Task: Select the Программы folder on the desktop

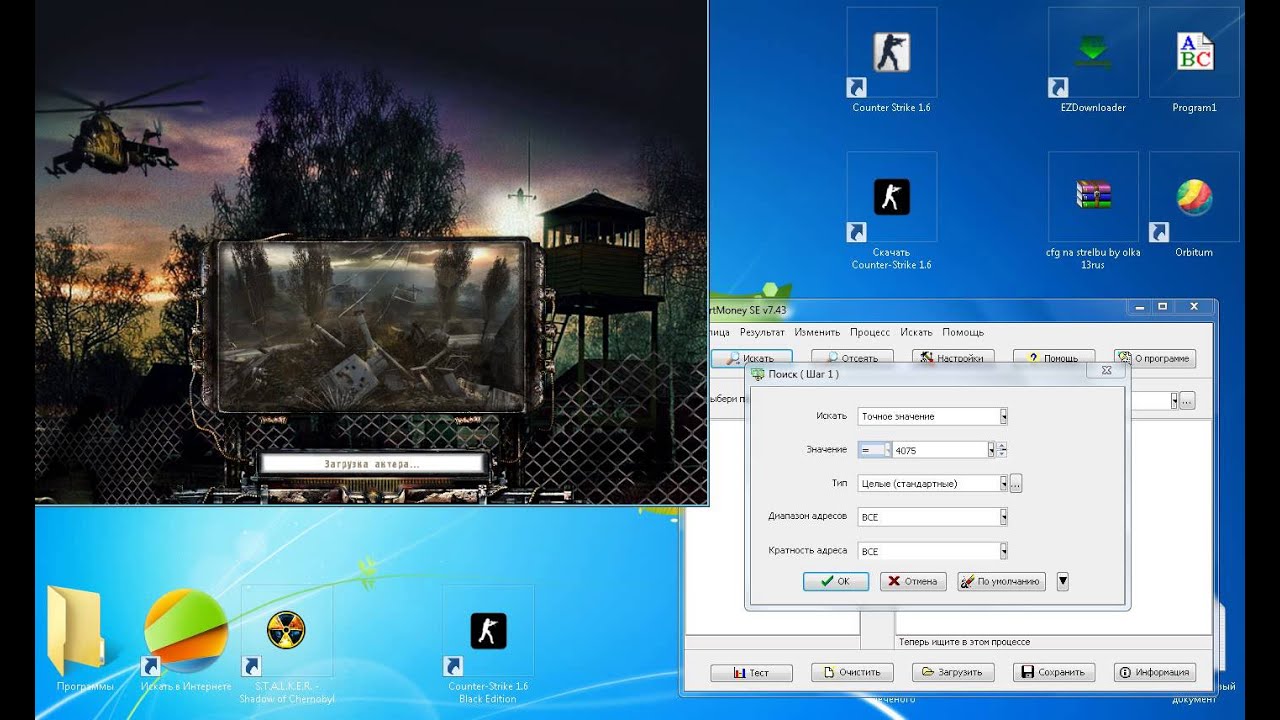Action: coord(78,638)
